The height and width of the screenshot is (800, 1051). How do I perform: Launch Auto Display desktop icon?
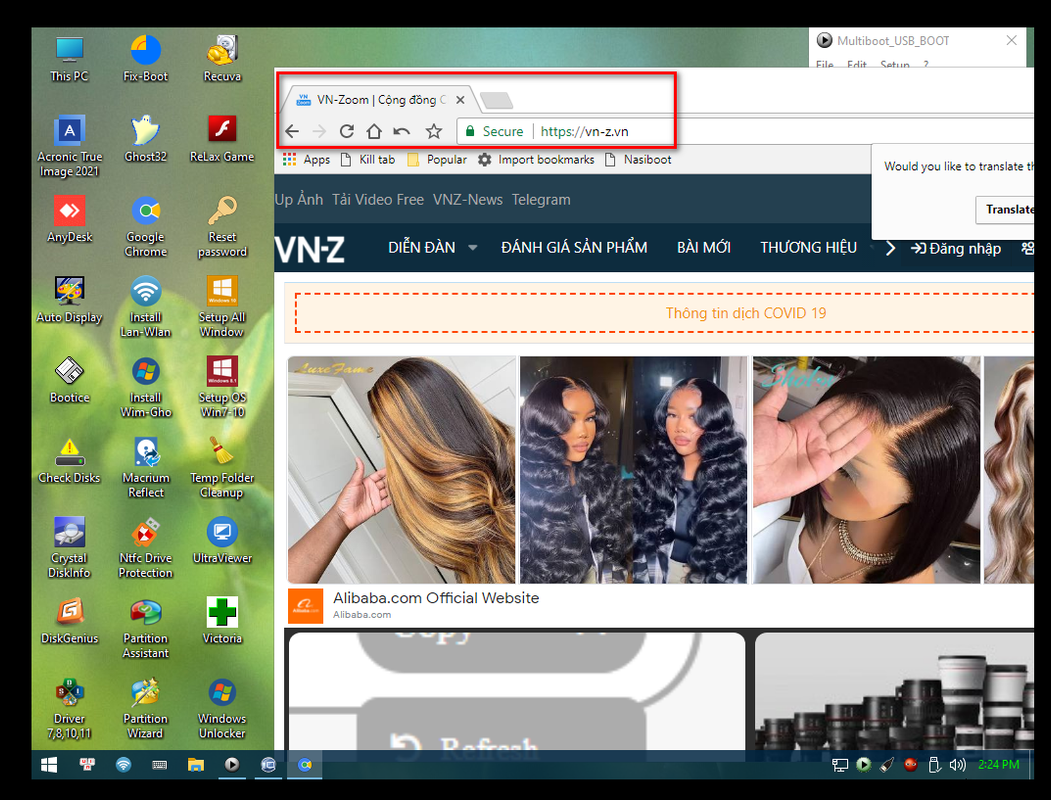[x=70, y=300]
